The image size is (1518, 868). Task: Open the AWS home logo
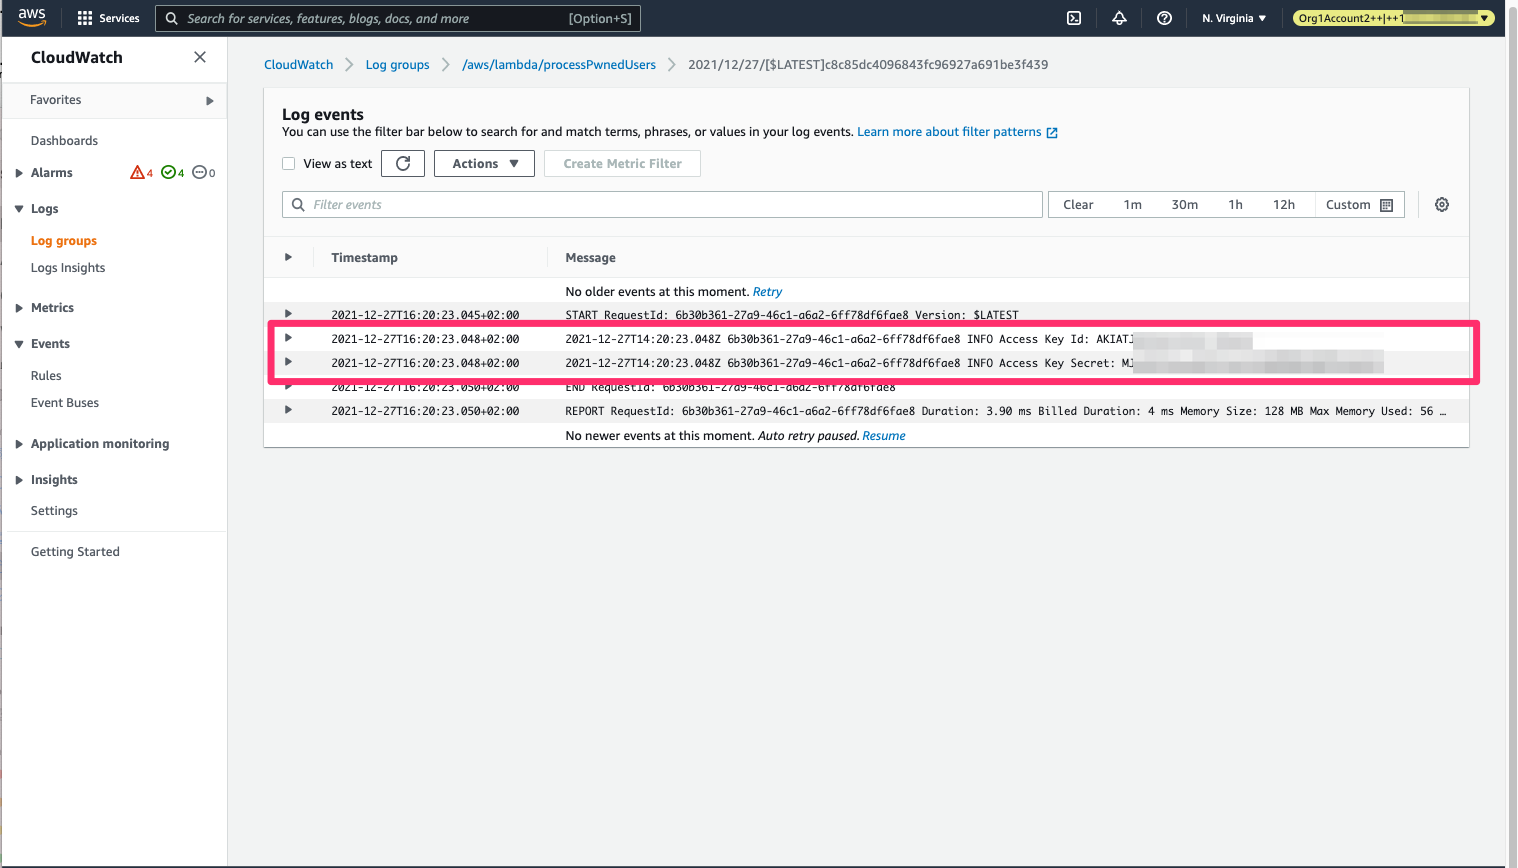[x=32, y=17]
